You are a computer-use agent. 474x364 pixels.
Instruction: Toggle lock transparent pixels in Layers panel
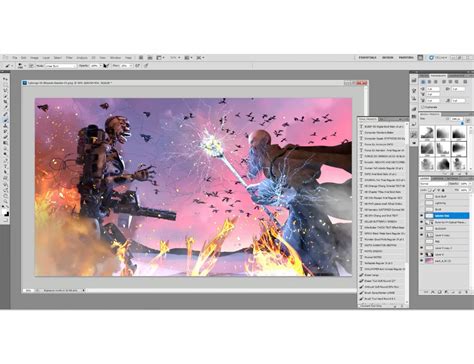pos(430,190)
